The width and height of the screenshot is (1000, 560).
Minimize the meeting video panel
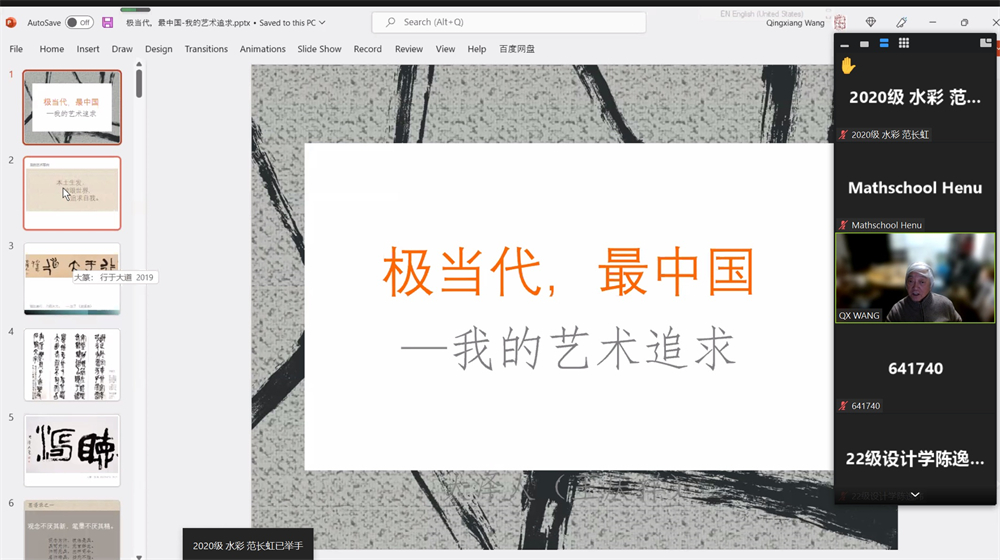click(x=845, y=44)
